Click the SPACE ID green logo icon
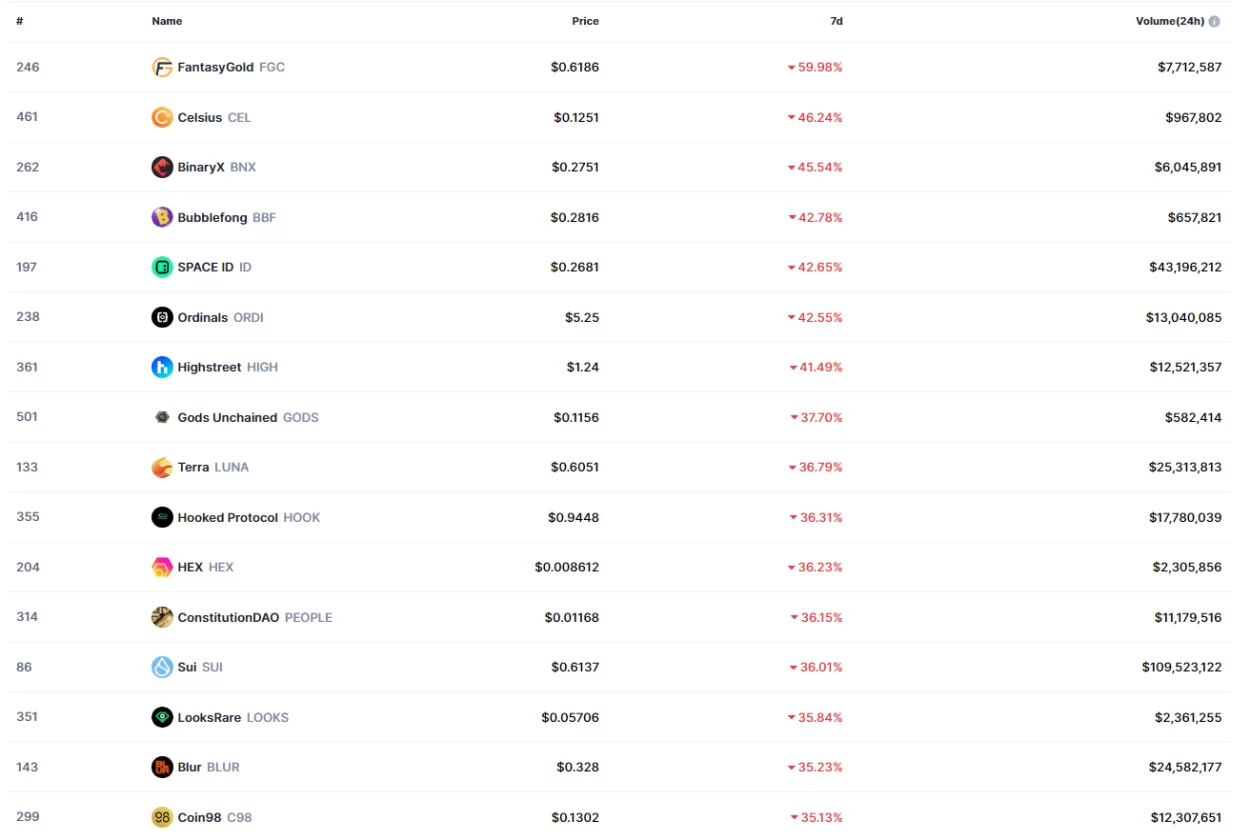Image resolution: width=1250 pixels, height=840 pixels. 162,267
